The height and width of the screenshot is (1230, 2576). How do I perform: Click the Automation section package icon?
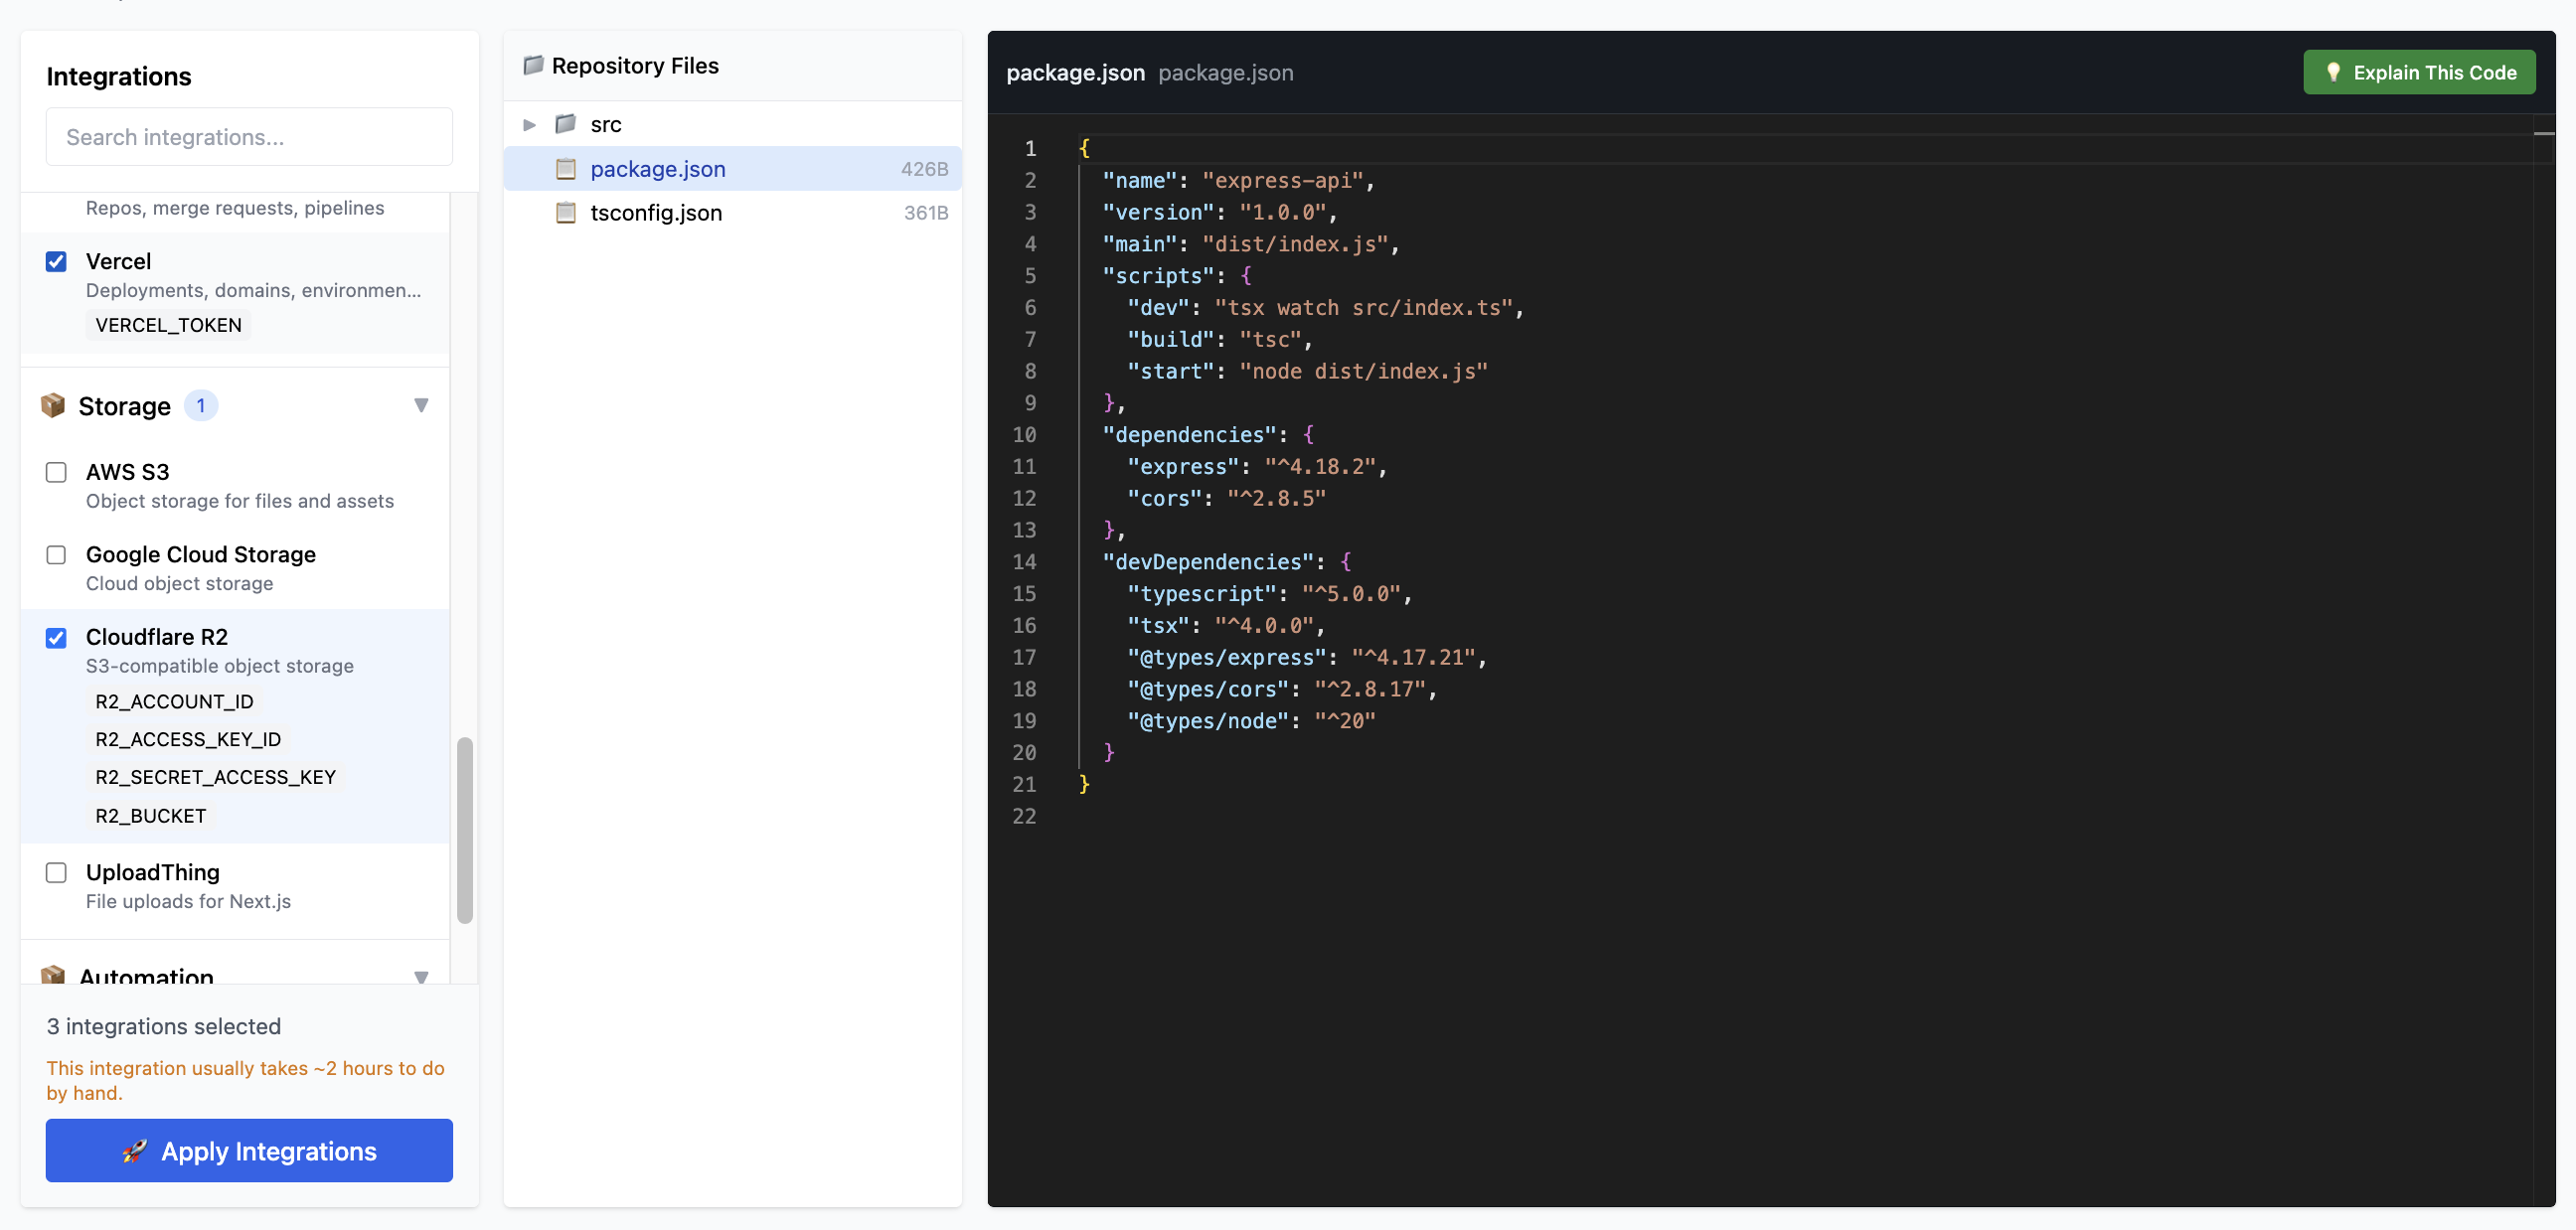52,977
